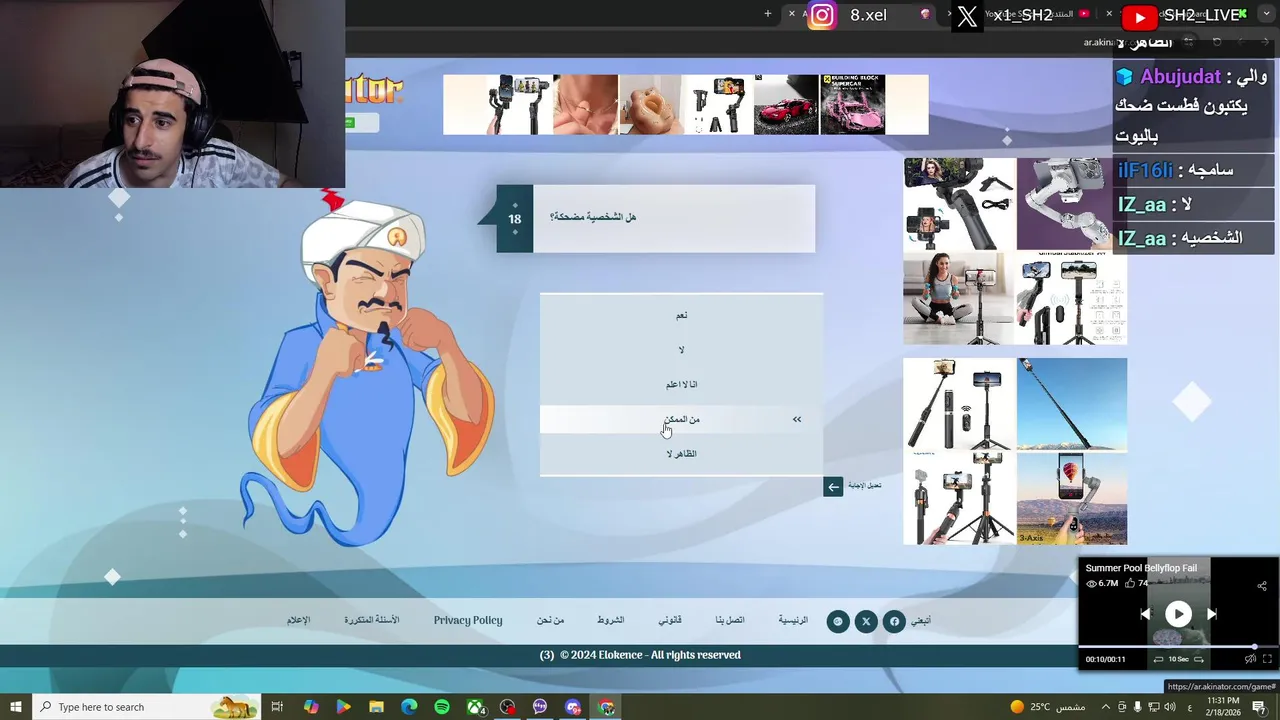Unmute the mini video player
The image size is (1280, 720).
point(1249,659)
